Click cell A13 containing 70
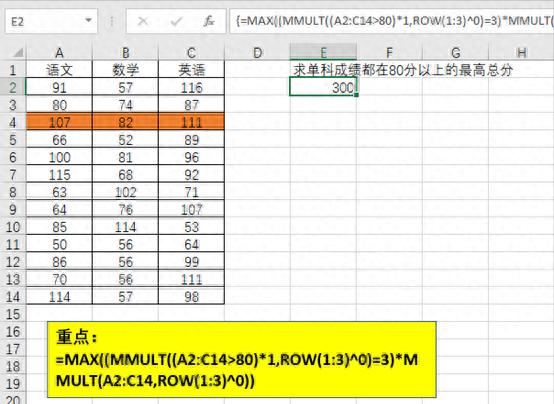Viewport: 554px width, 404px height. [x=59, y=279]
